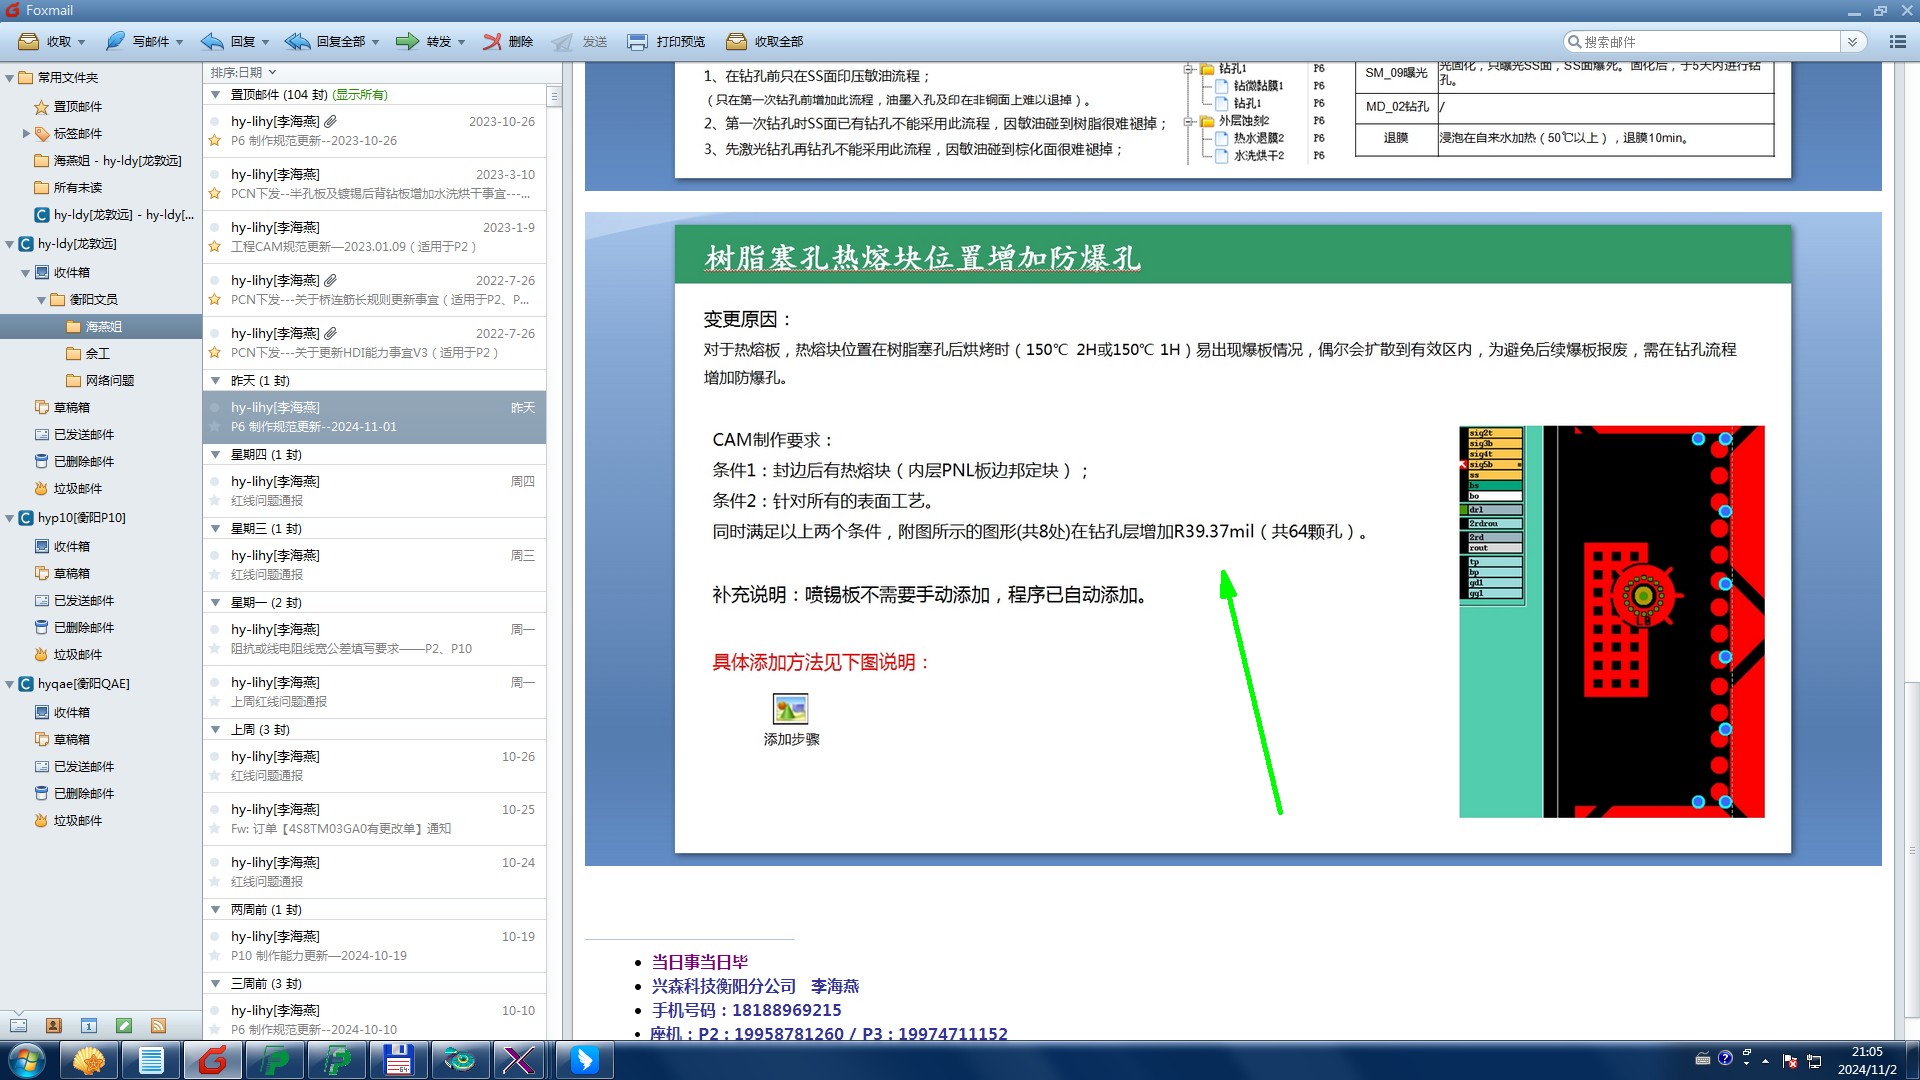Collapse the 置顶邮件 mail group
The image size is (1920, 1080).
click(x=215, y=95)
